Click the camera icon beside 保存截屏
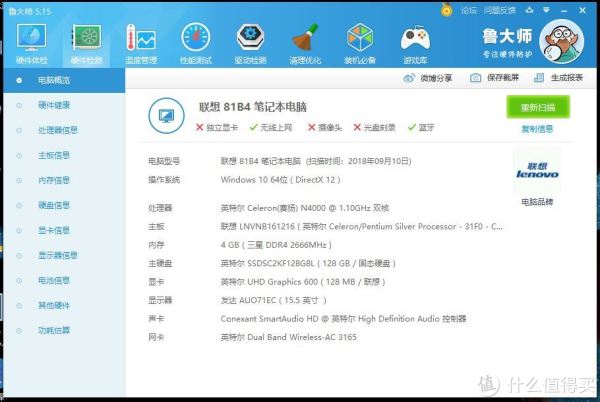This screenshot has width=600, height=402. 475,78
